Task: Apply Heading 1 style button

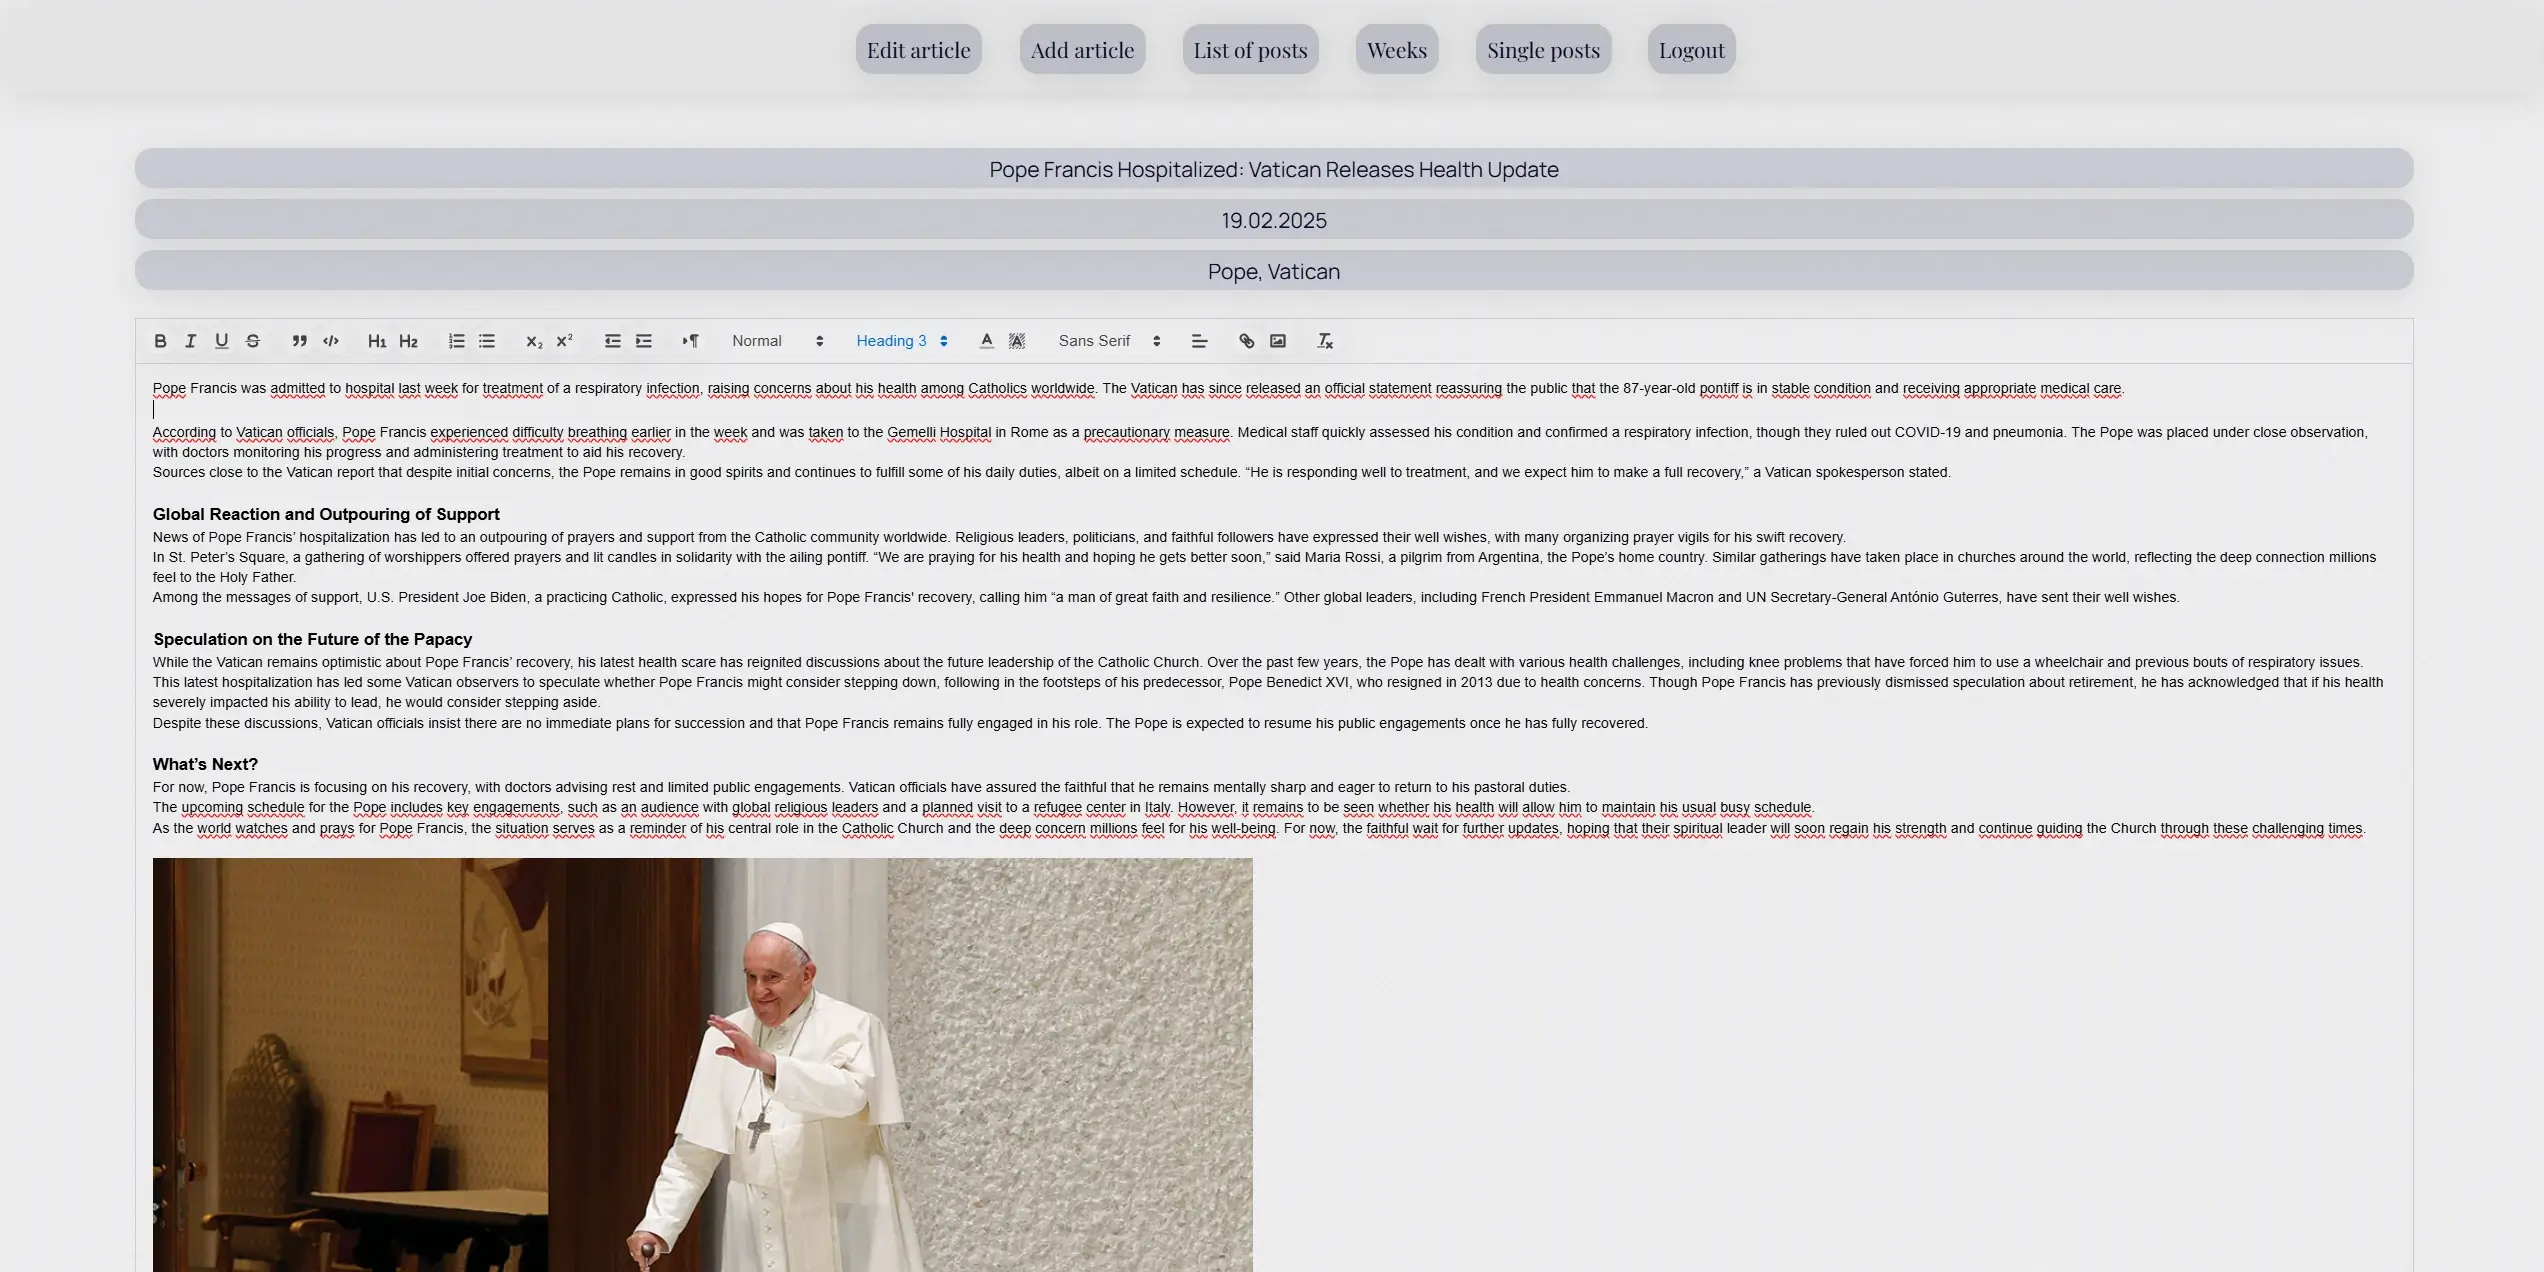Action: [376, 341]
